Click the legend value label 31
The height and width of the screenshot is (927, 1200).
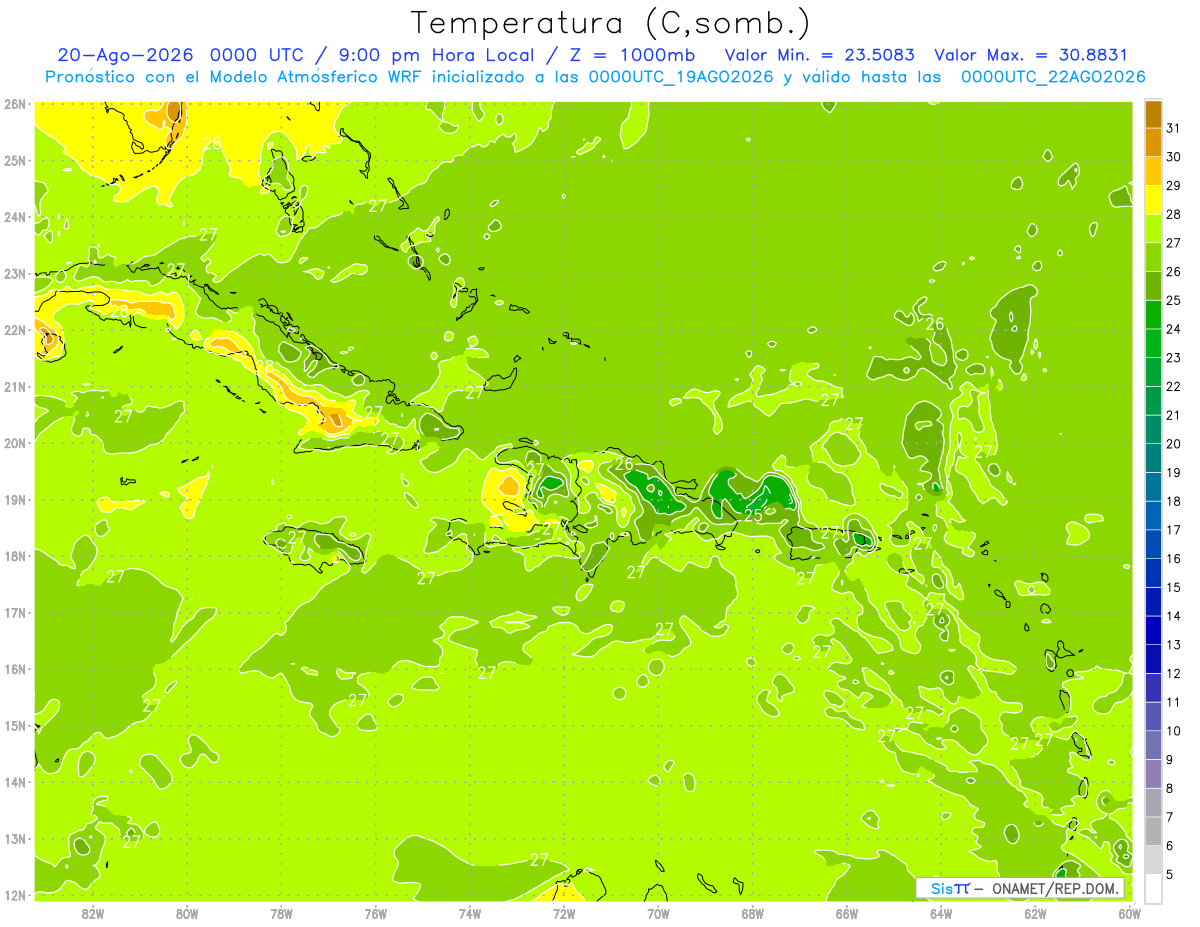[x=1173, y=128]
